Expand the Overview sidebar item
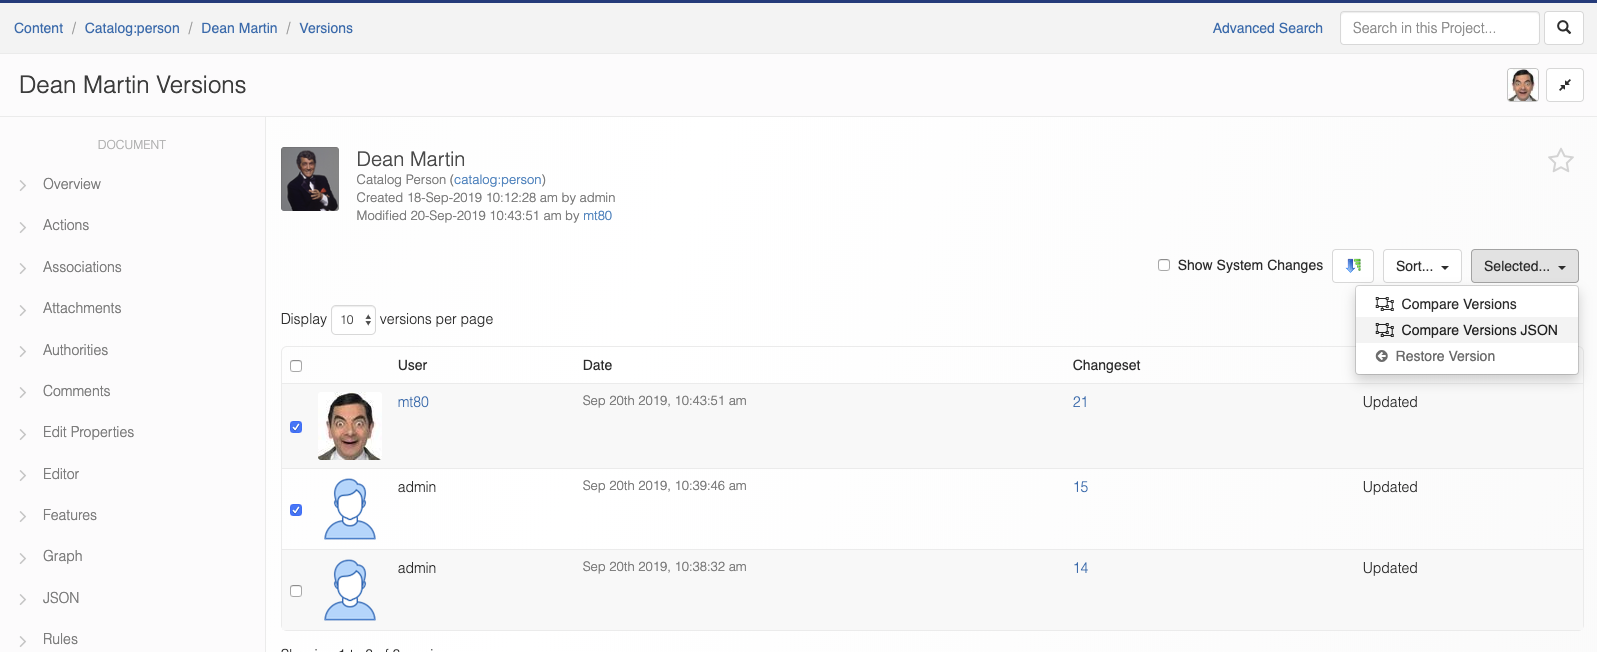 coord(72,184)
